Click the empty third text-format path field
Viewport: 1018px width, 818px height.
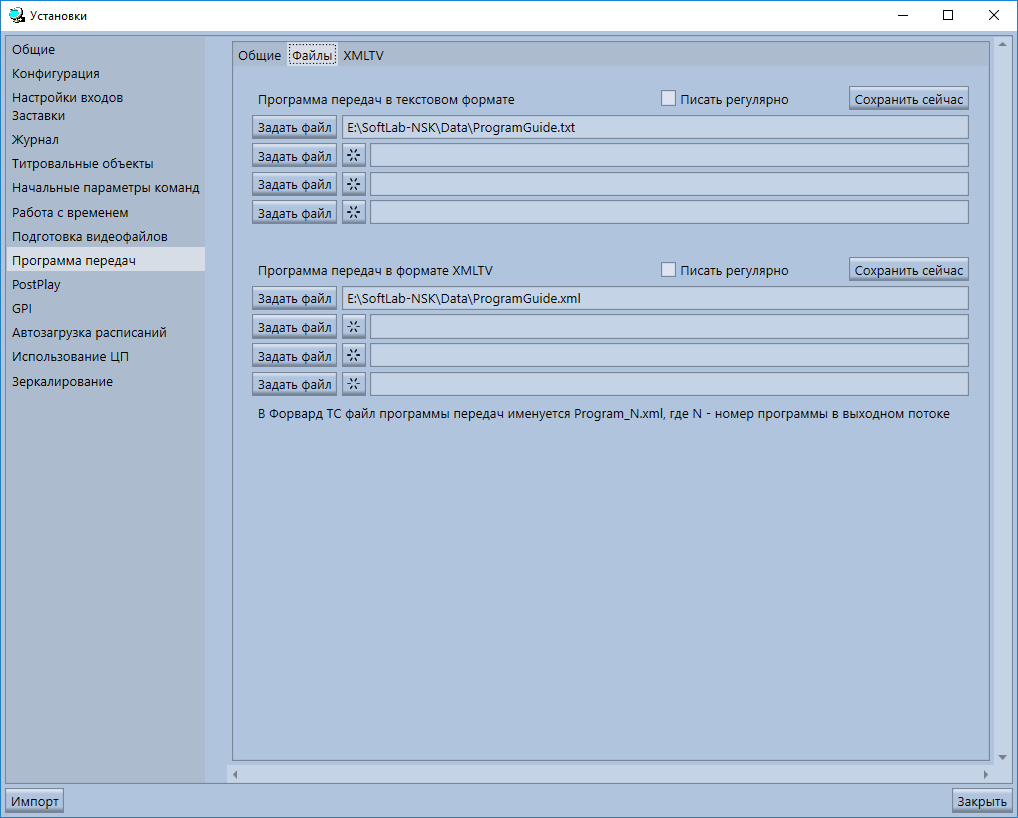(669, 184)
